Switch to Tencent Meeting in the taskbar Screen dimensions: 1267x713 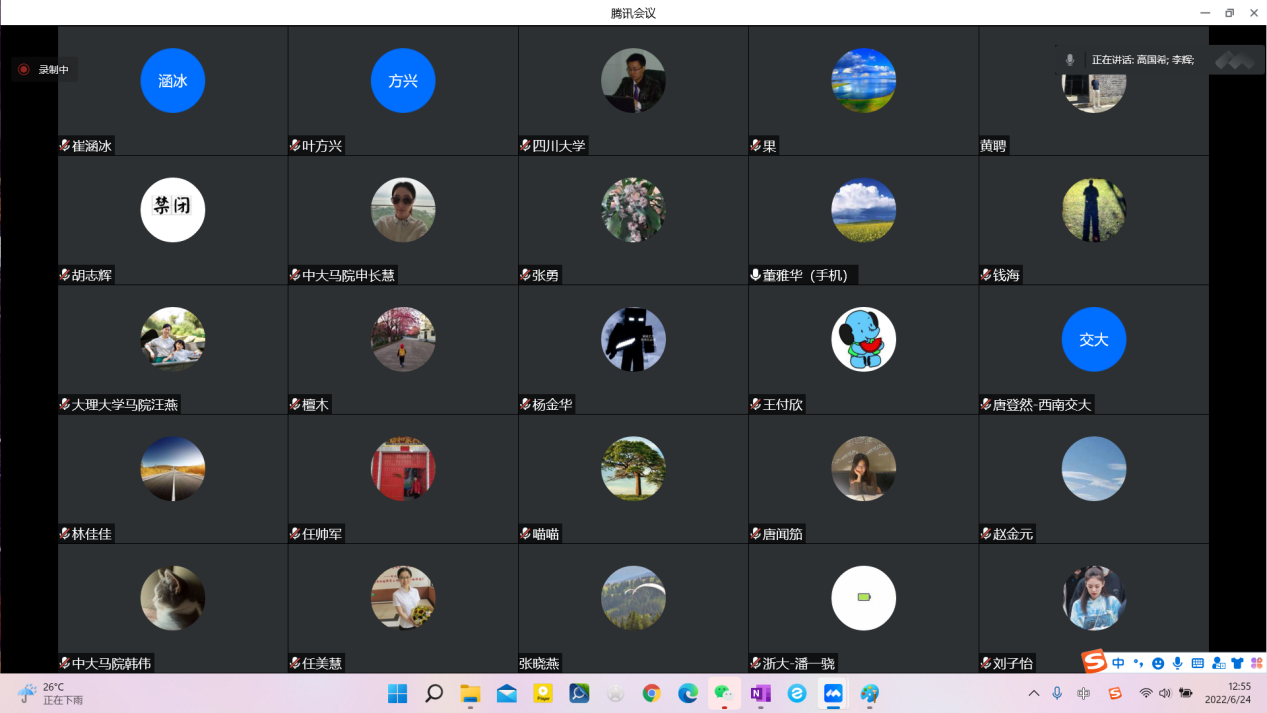pos(833,693)
